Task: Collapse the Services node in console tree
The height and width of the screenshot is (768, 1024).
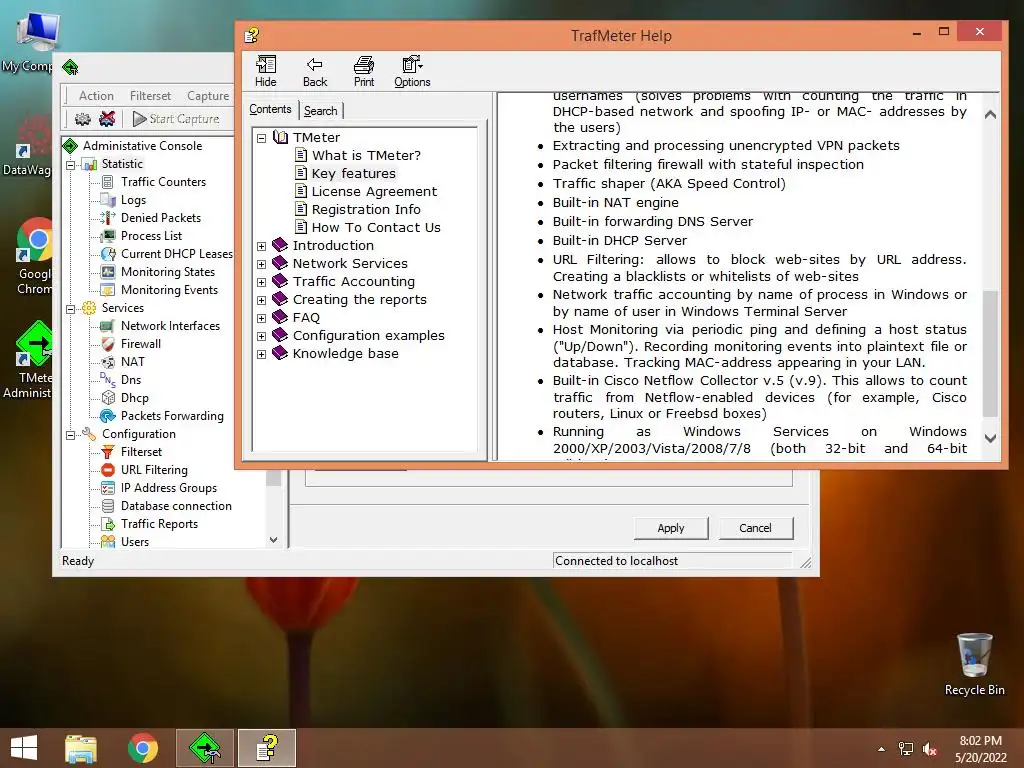Action: point(71,309)
